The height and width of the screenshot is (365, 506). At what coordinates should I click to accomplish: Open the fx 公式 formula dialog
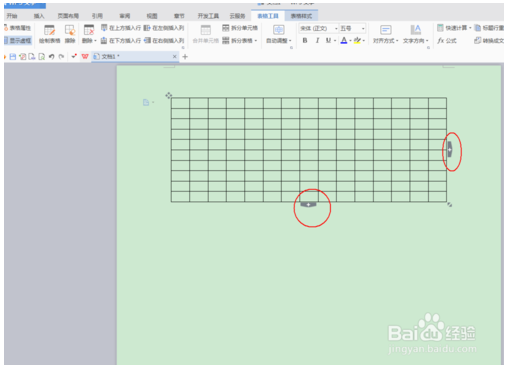447,41
